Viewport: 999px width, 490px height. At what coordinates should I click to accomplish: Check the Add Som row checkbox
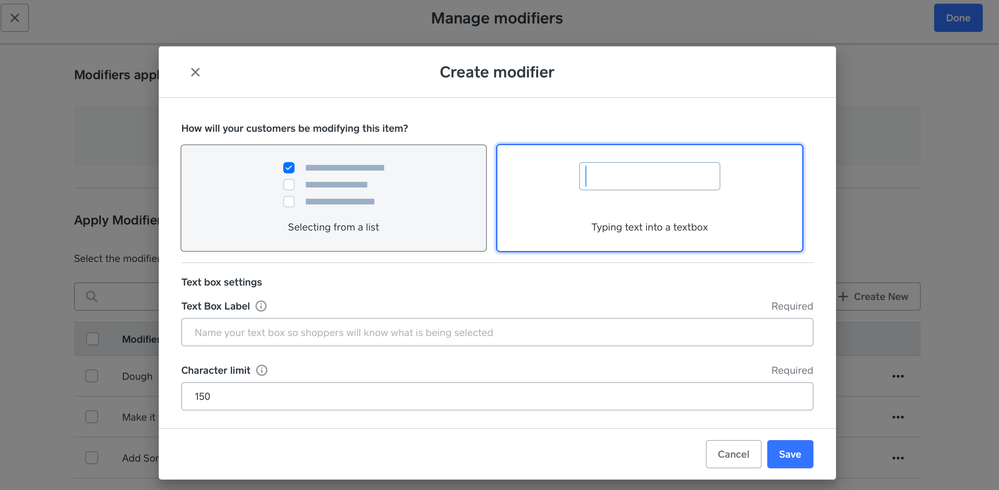[x=92, y=458]
